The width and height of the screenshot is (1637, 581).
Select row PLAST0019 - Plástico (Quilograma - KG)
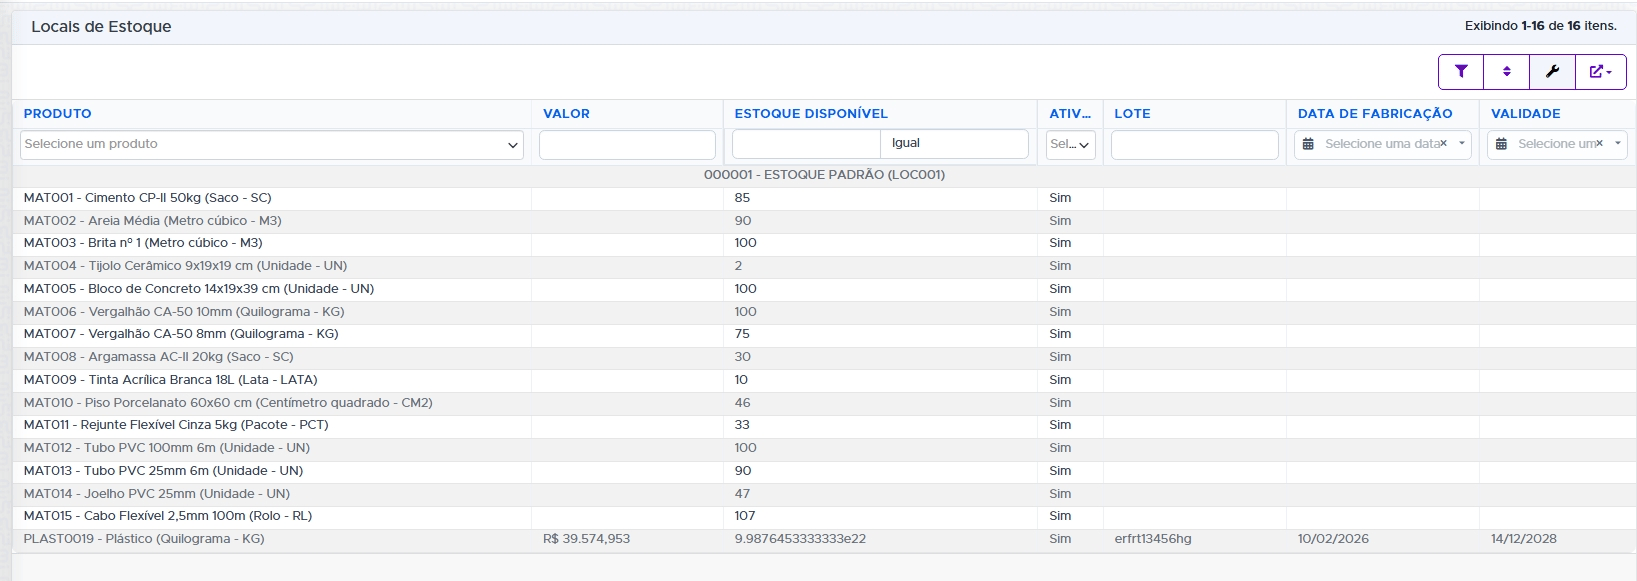pyautogui.click(x=824, y=539)
